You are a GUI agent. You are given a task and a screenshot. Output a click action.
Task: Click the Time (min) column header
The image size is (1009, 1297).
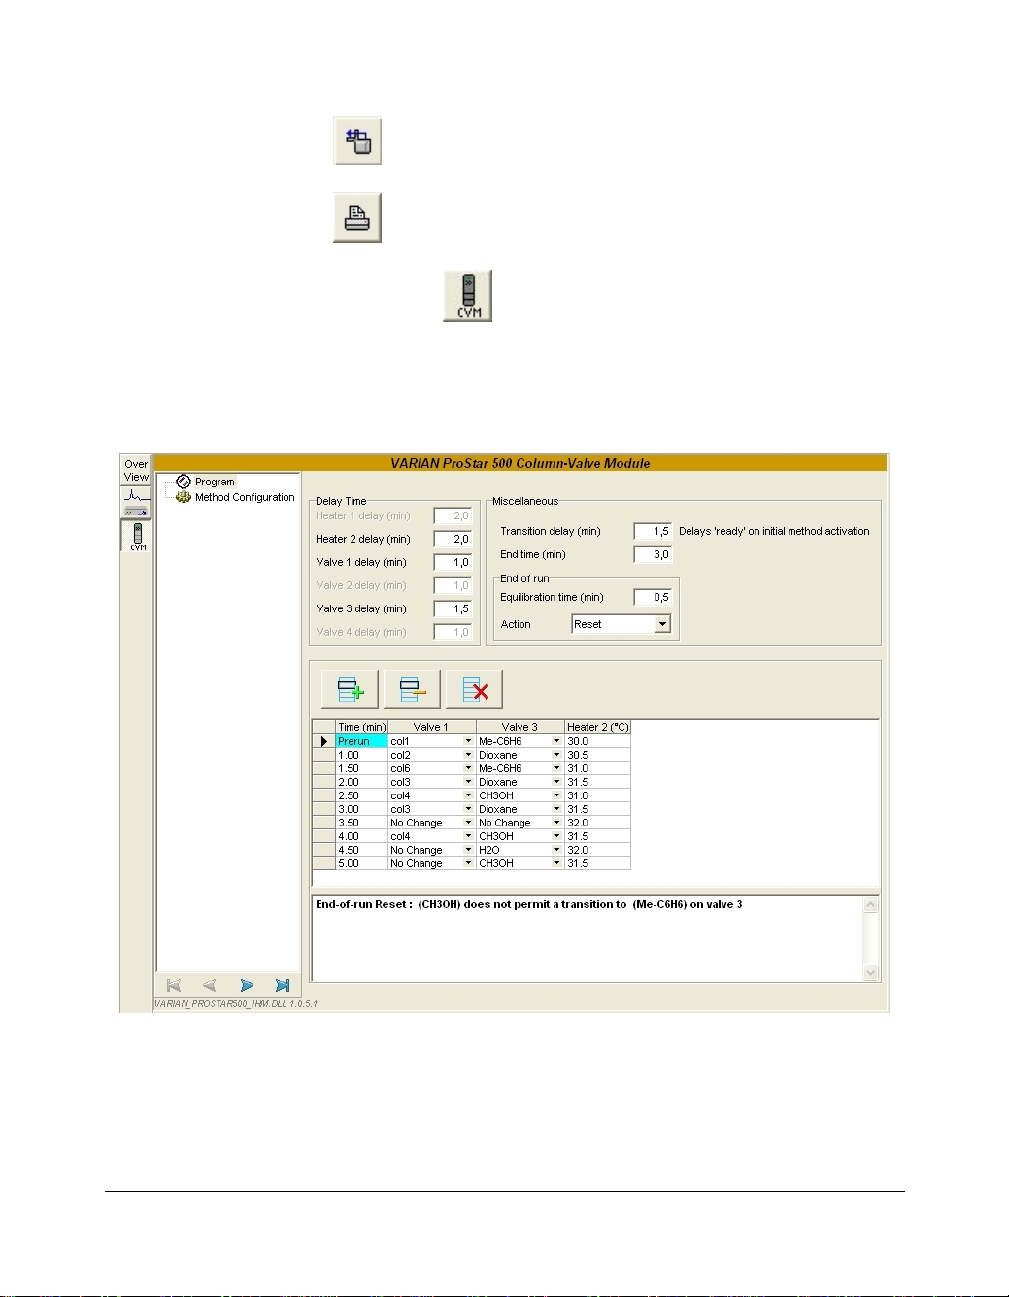(x=362, y=727)
